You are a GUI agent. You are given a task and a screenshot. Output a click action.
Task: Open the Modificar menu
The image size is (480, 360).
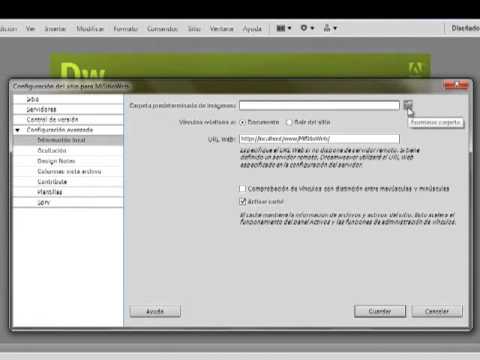(90, 29)
